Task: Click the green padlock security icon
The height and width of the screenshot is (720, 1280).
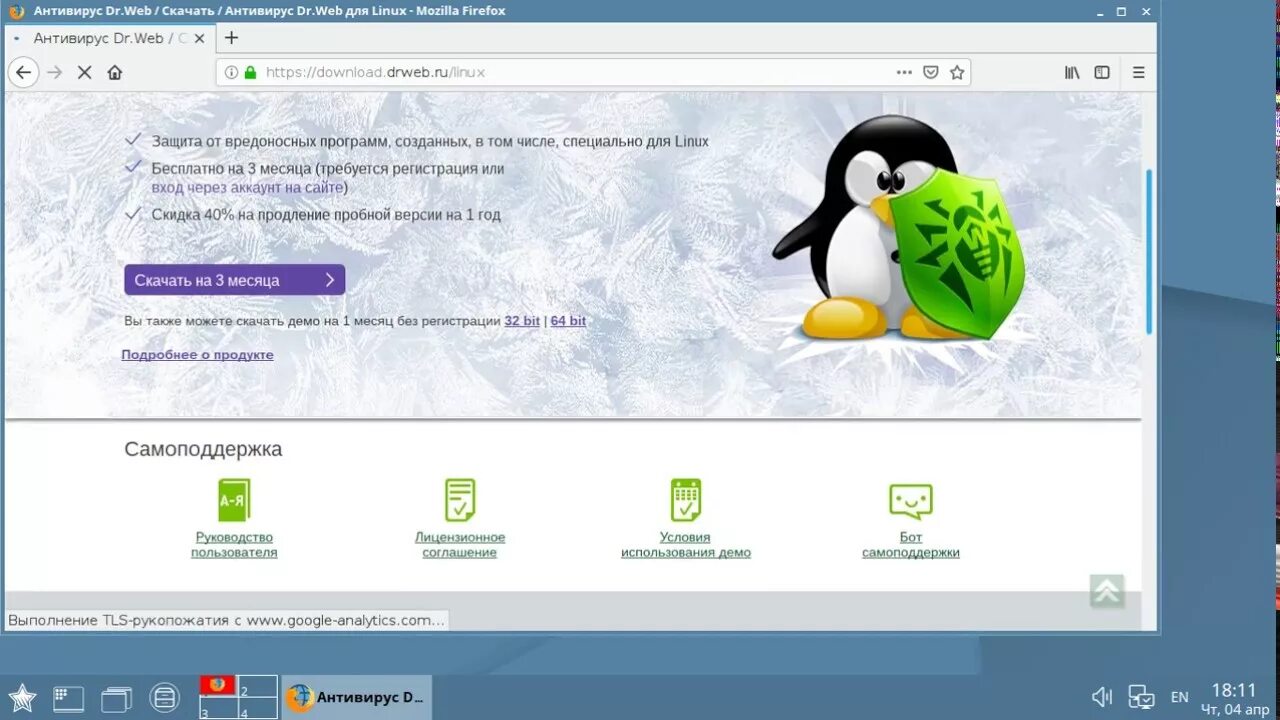Action: click(250, 72)
